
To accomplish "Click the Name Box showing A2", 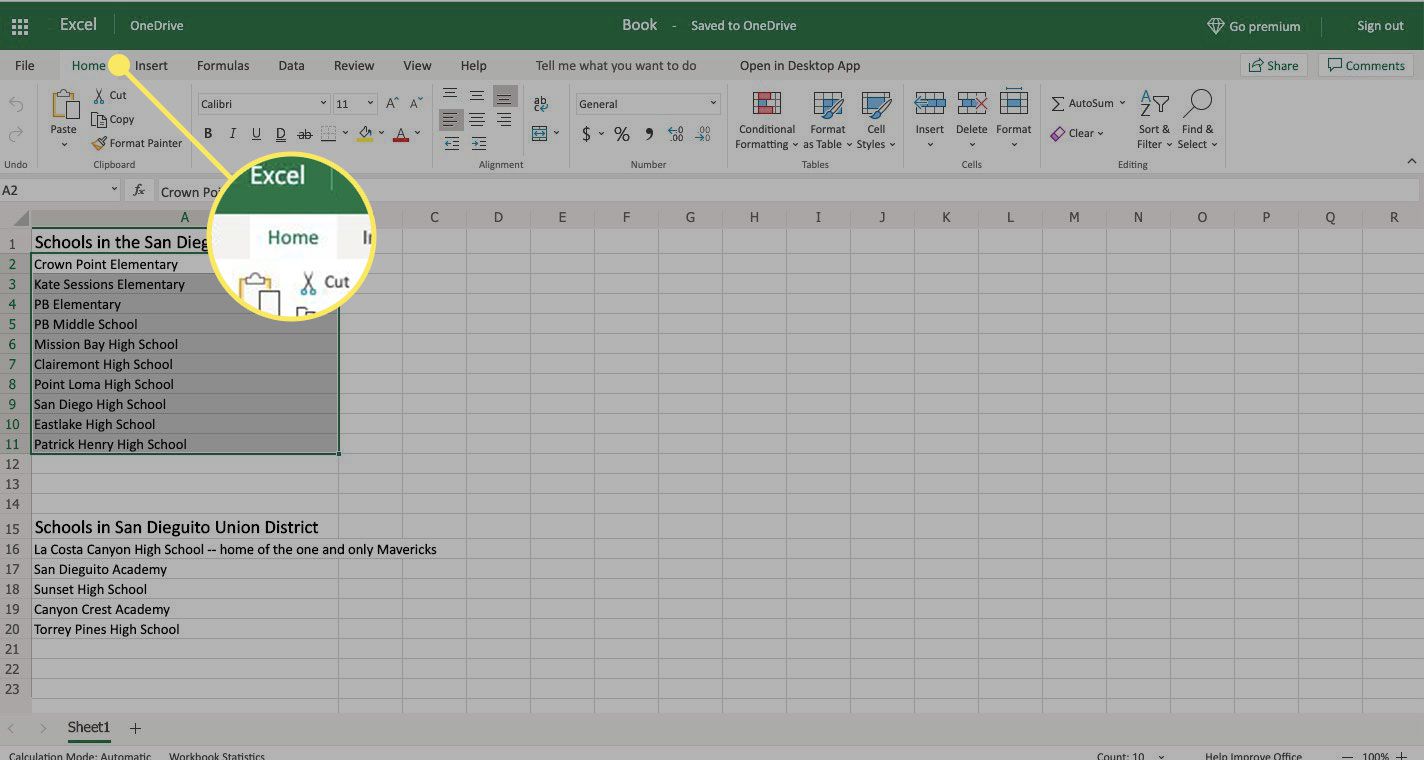I will click(x=60, y=191).
